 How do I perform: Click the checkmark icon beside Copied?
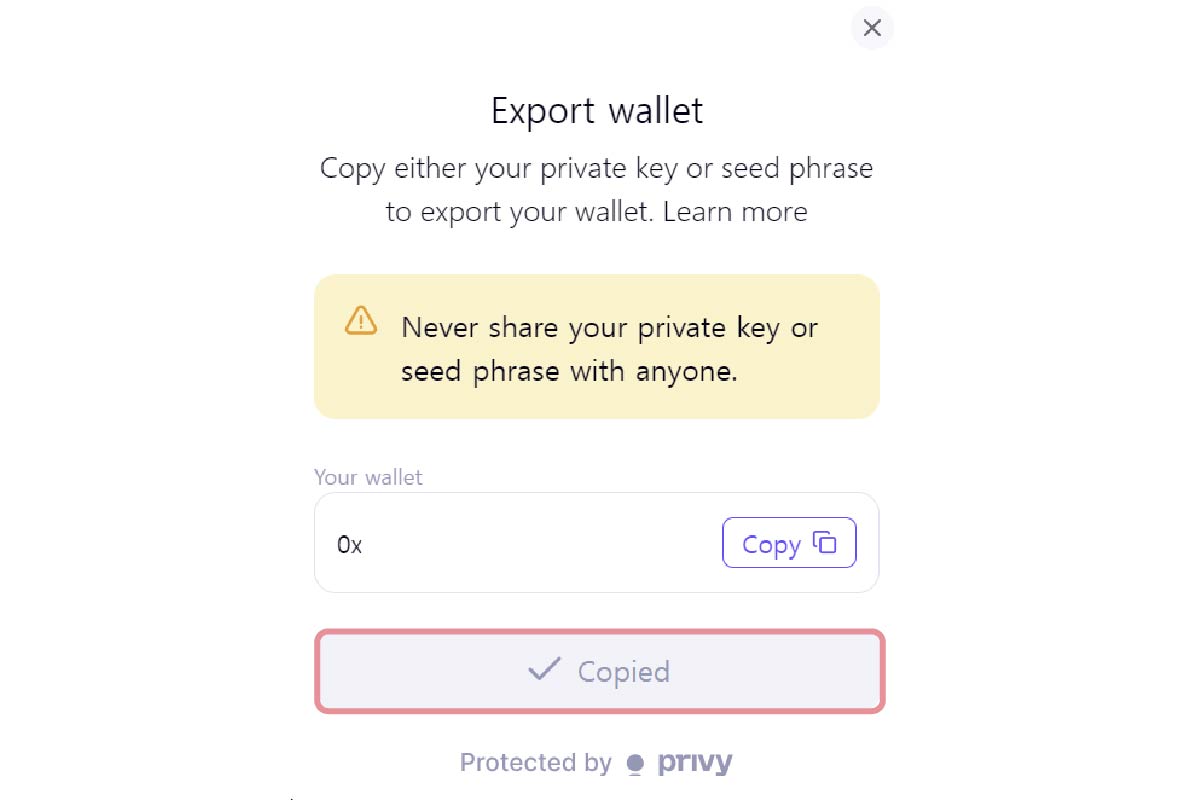point(544,670)
